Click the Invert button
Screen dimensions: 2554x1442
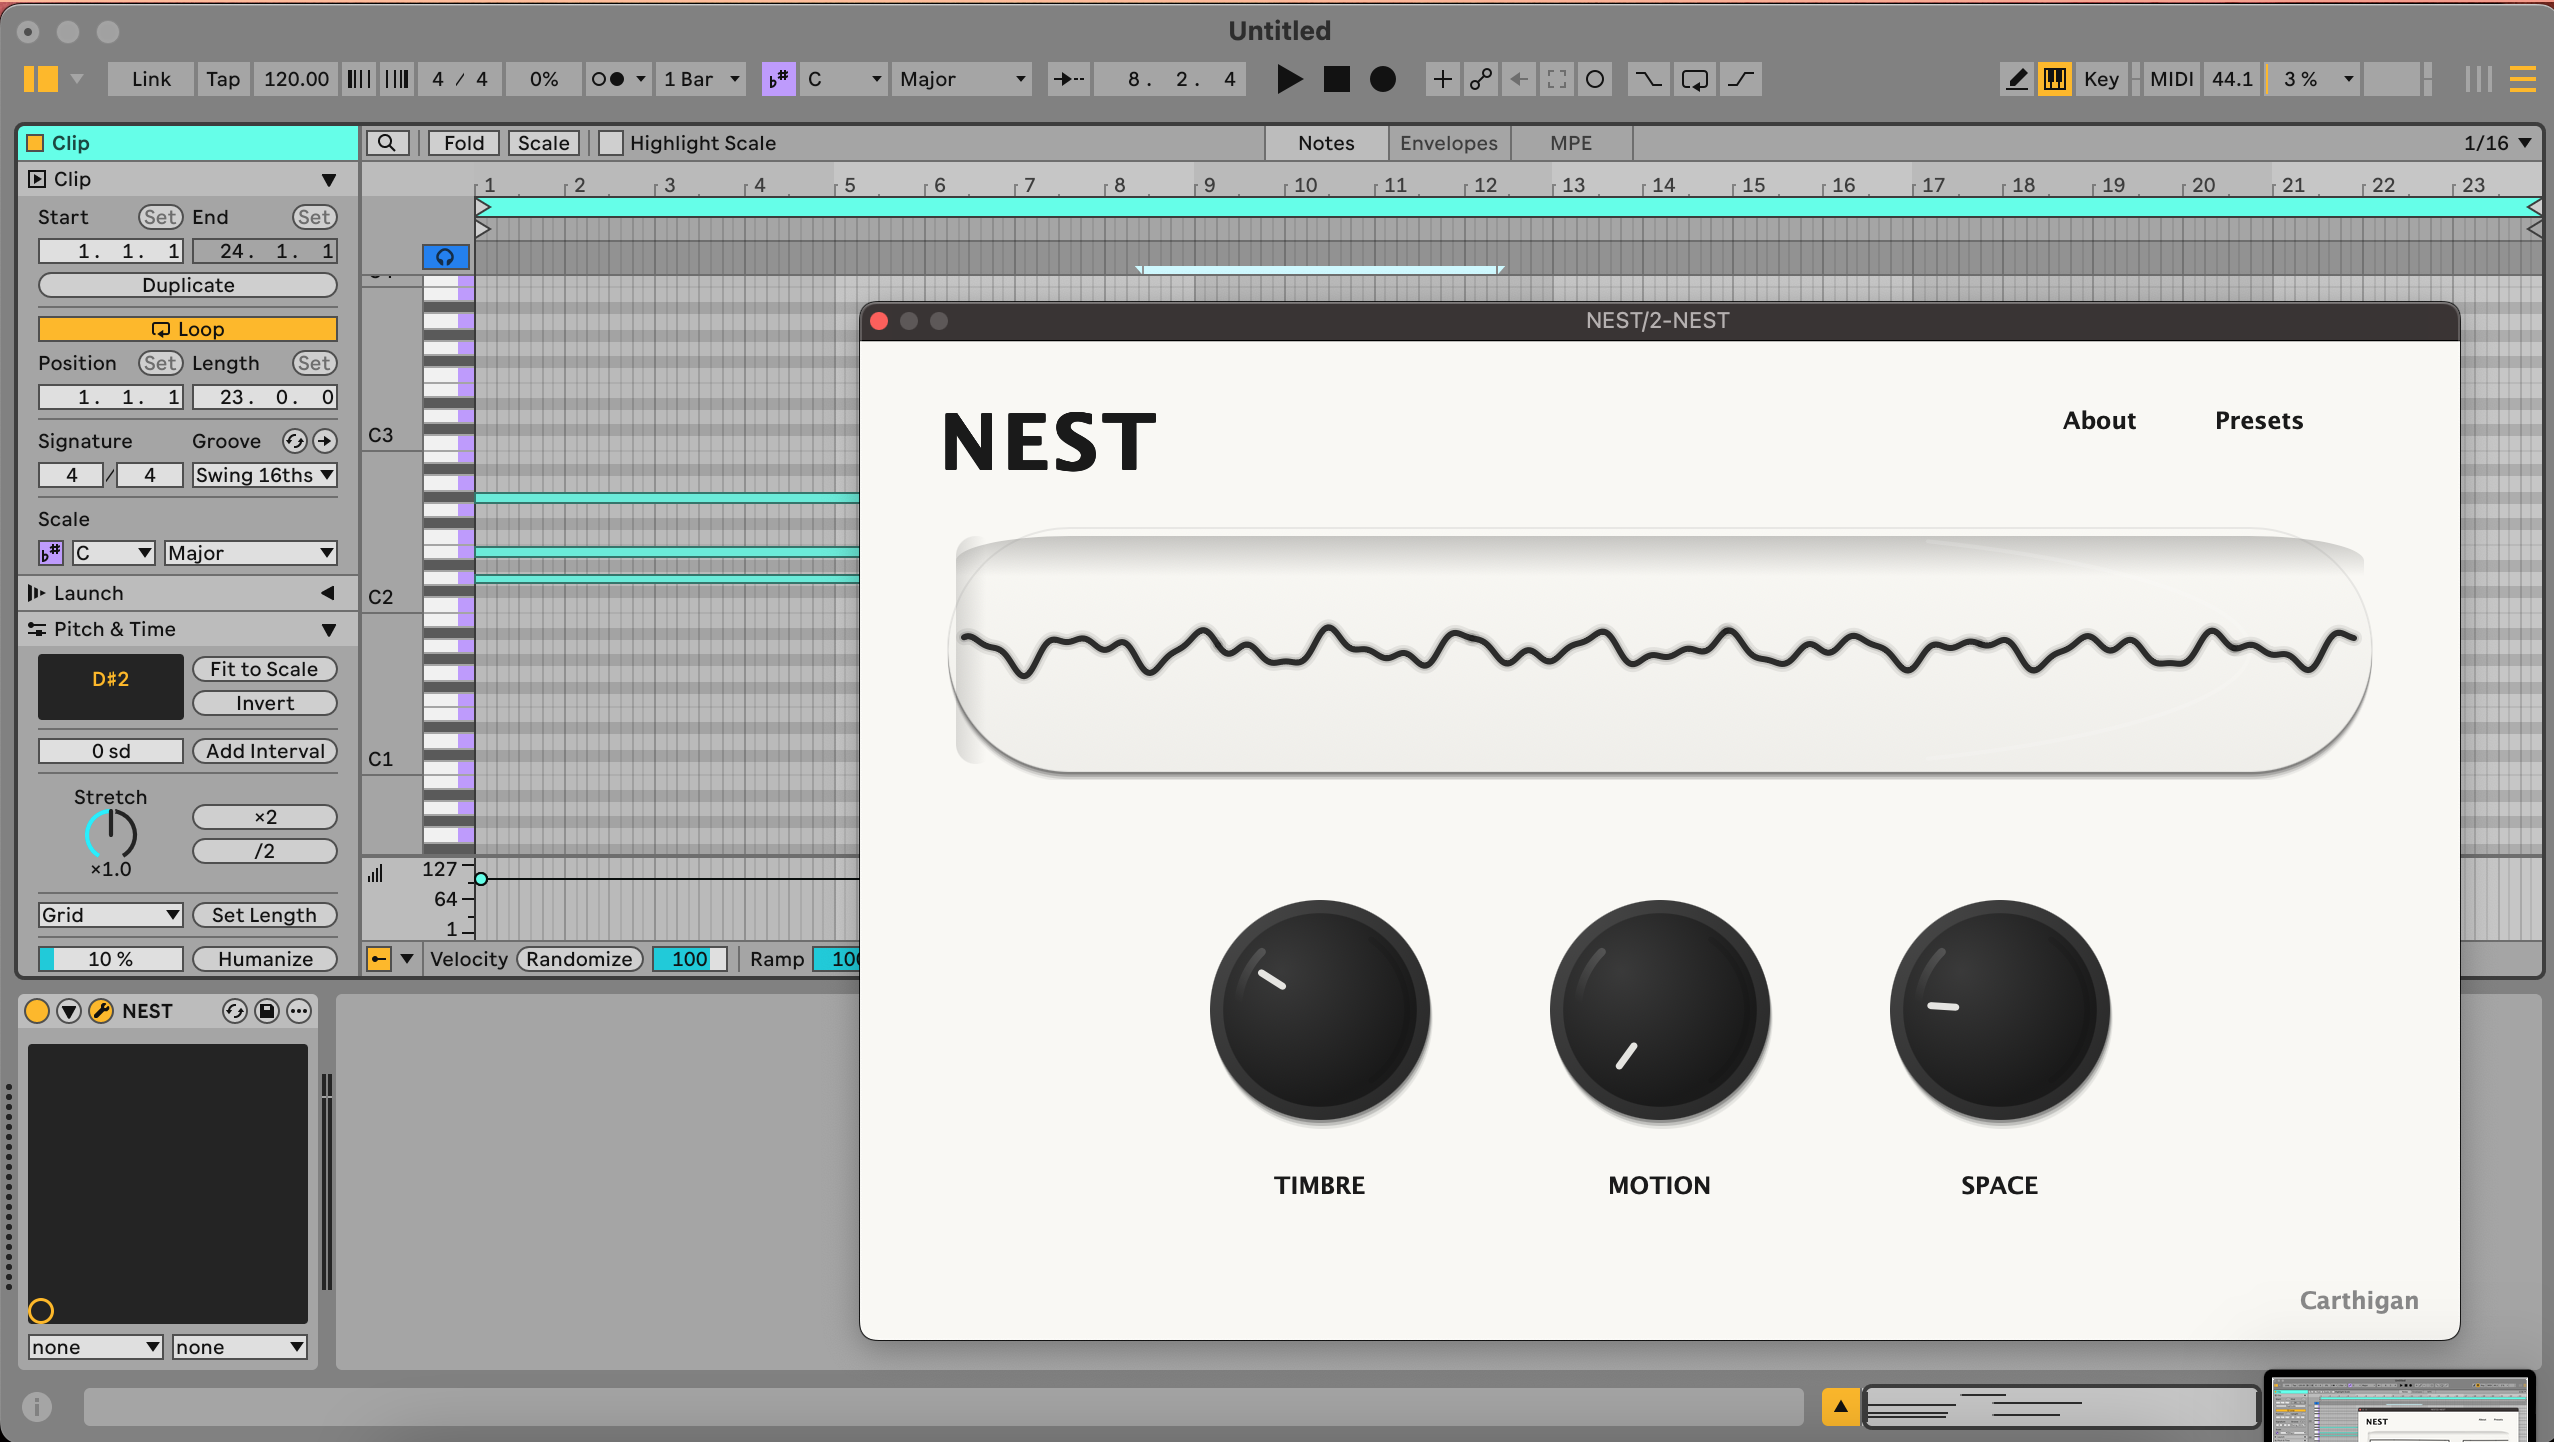pos(264,703)
